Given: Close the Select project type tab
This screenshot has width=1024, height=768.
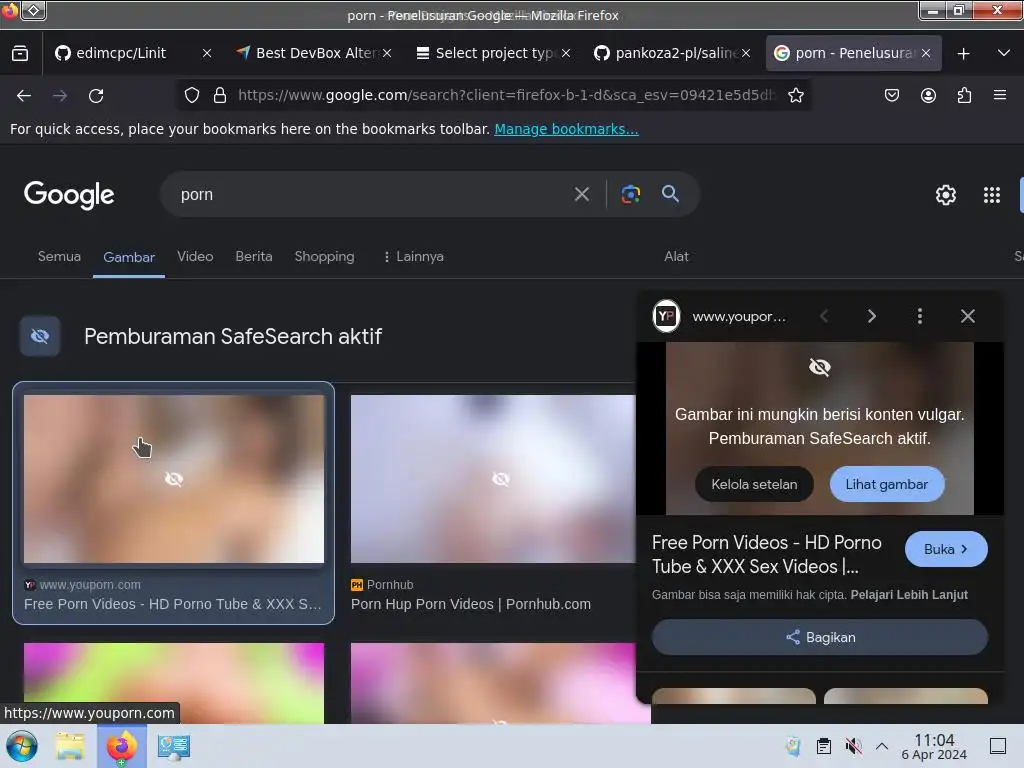Looking at the screenshot, I should tap(566, 53).
